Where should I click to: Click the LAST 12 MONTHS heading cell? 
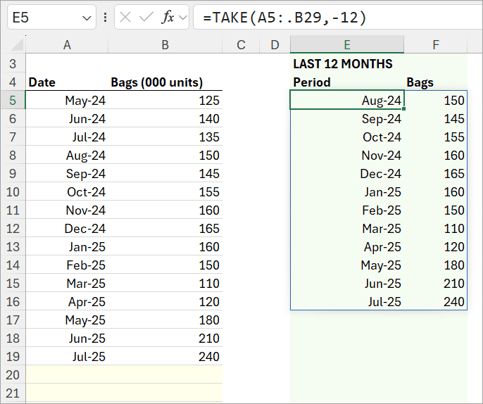(x=347, y=64)
